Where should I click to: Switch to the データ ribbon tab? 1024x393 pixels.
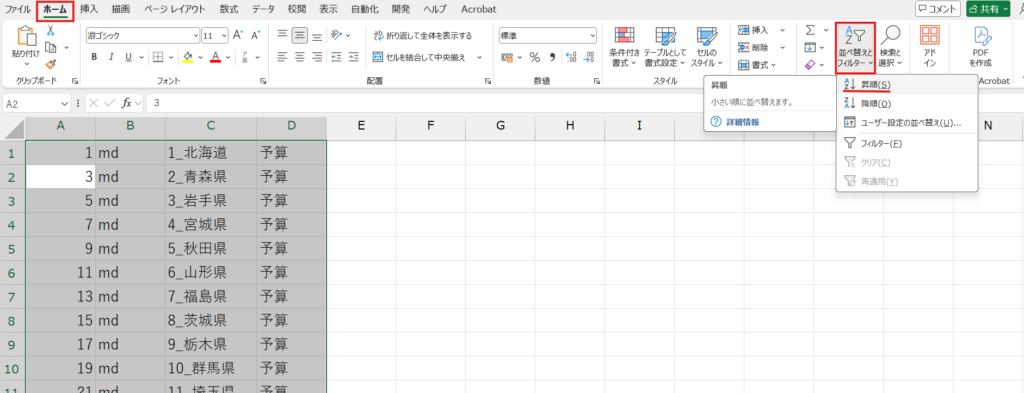(263, 9)
